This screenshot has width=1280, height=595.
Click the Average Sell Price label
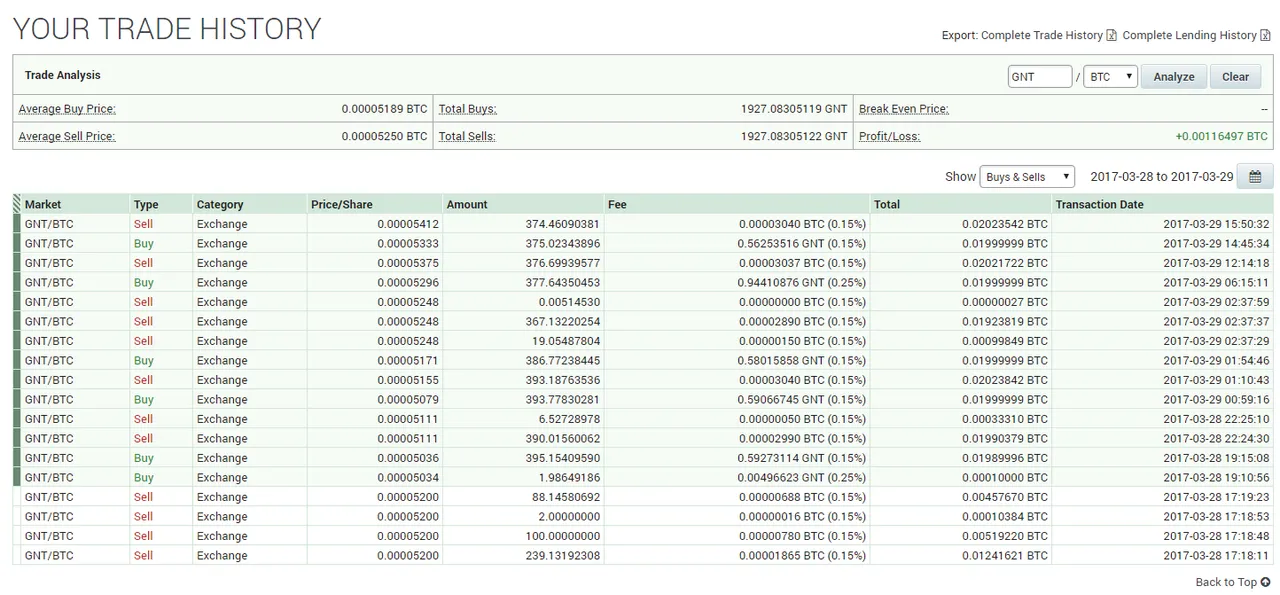[67, 136]
